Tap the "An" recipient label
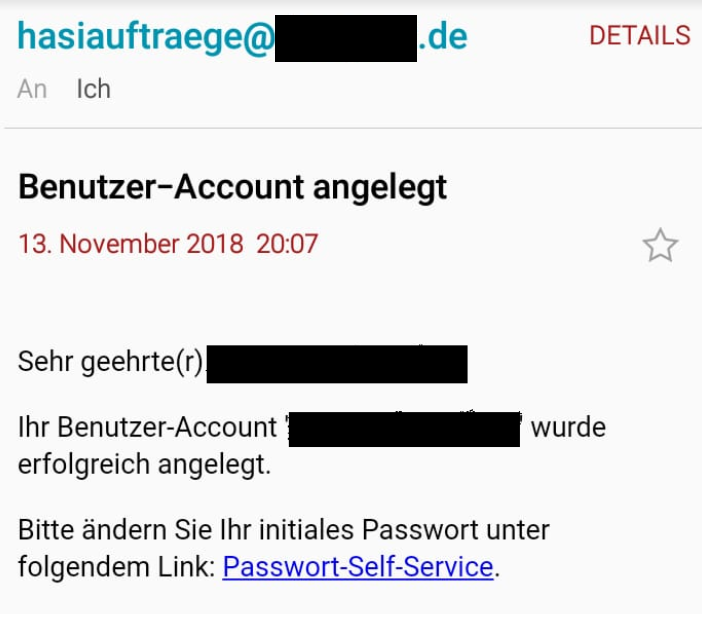 32,89
